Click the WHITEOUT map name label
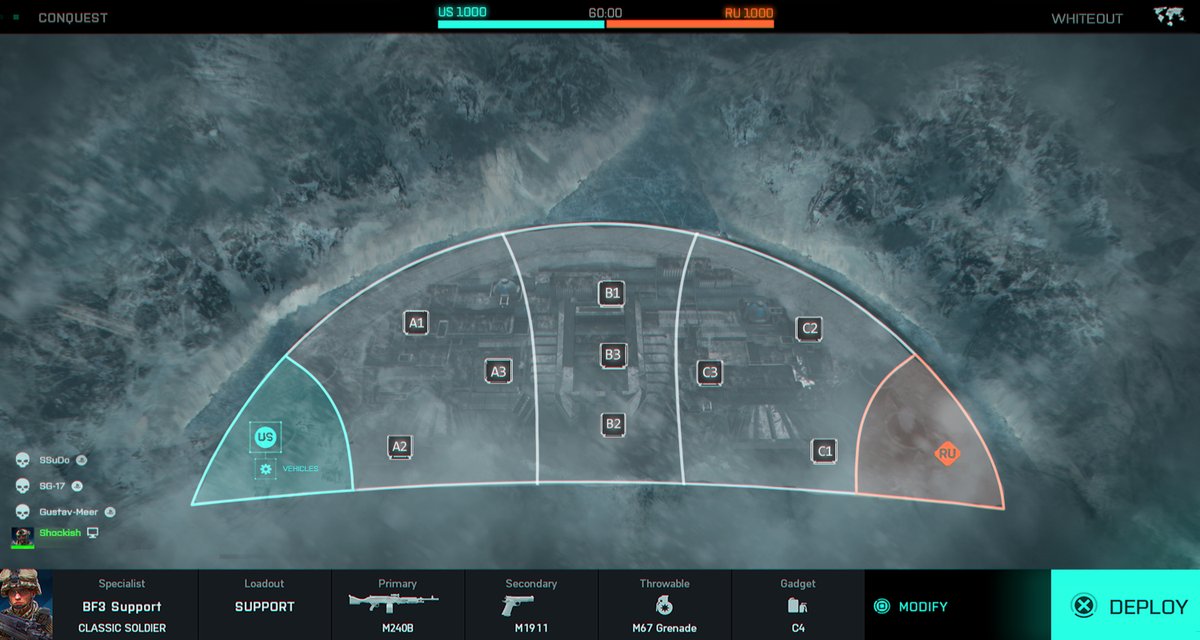The width and height of the screenshot is (1200, 640). click(1087, 18)
